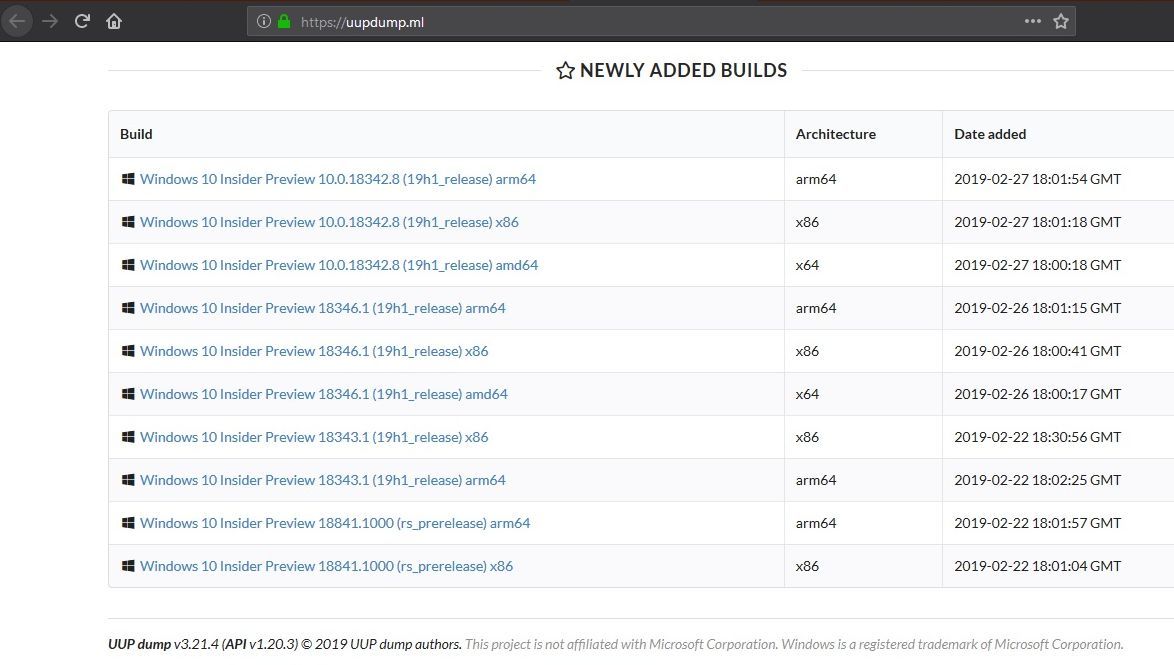Reload the page with the refresh icon

tap(83, 21)
